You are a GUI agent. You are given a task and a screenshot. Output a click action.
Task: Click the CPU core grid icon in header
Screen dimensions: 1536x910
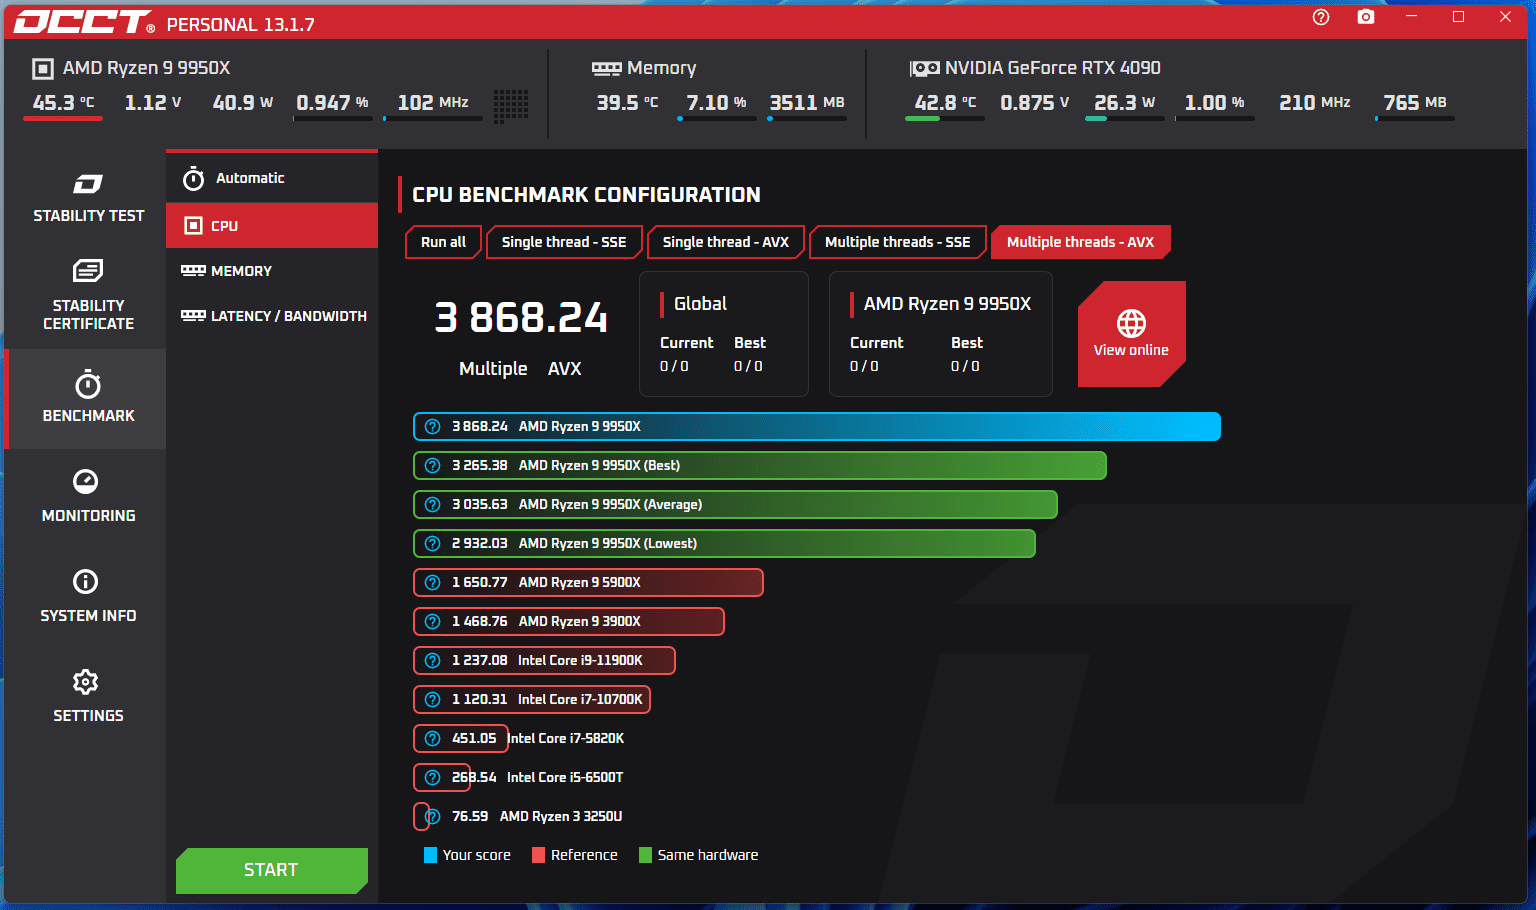pyautogui.click(x=511, y=105)
